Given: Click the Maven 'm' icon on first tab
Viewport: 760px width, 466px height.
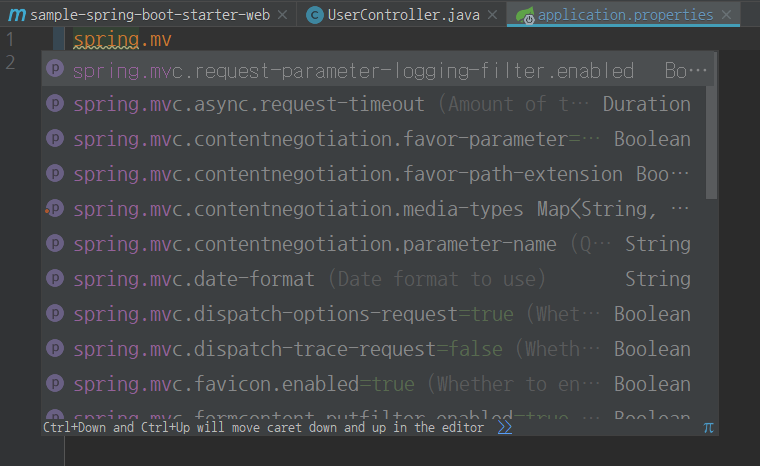Looking at the screenshot, I should (x=16, y=15).
